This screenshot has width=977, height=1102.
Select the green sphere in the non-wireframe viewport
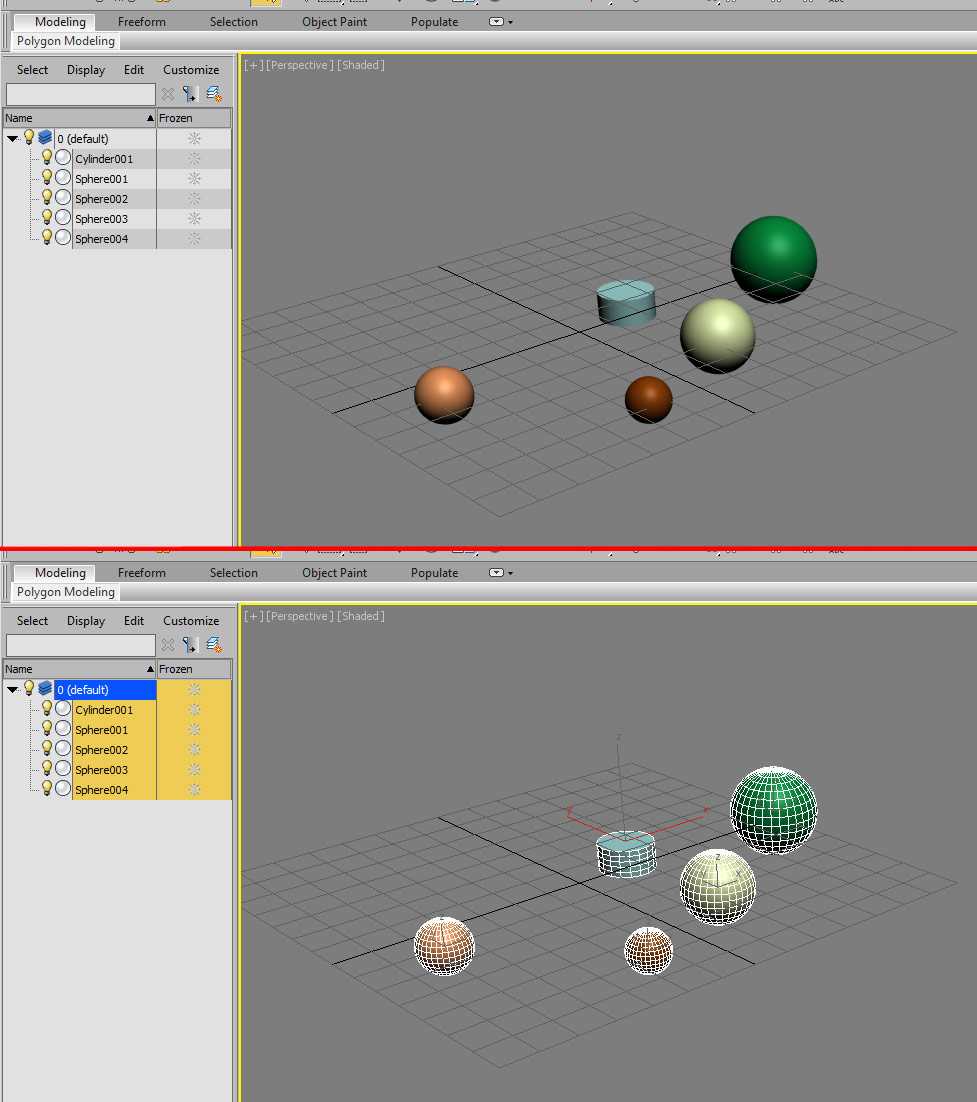click(773, 257)
